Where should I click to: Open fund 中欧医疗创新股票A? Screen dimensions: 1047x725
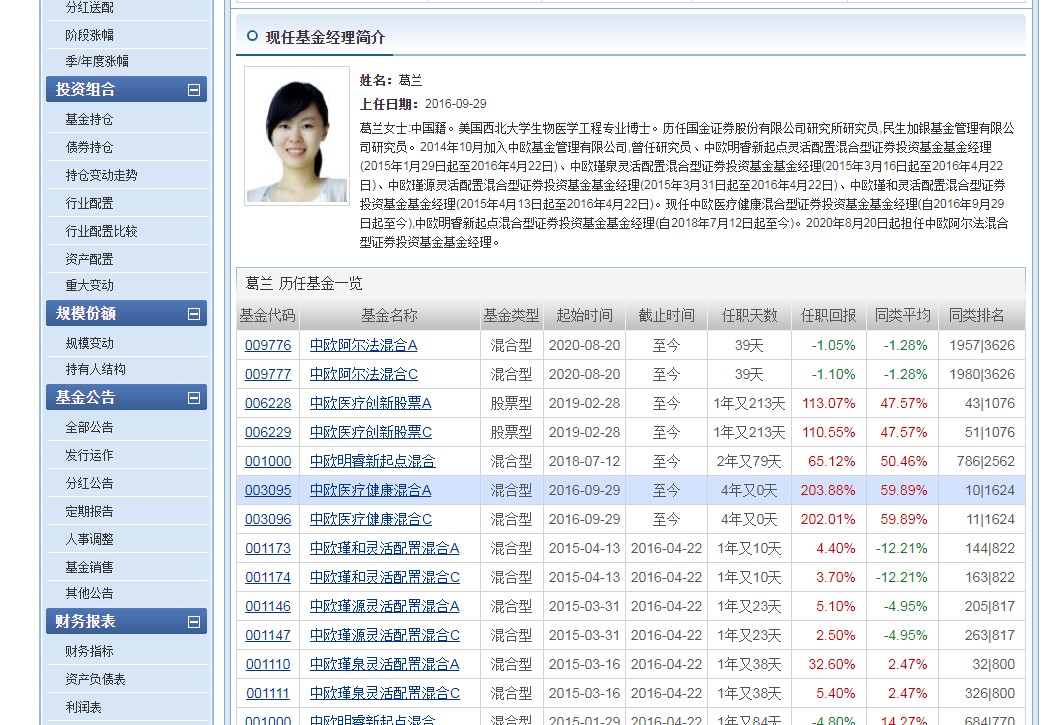pyautogui.click(x=371, y=404)
